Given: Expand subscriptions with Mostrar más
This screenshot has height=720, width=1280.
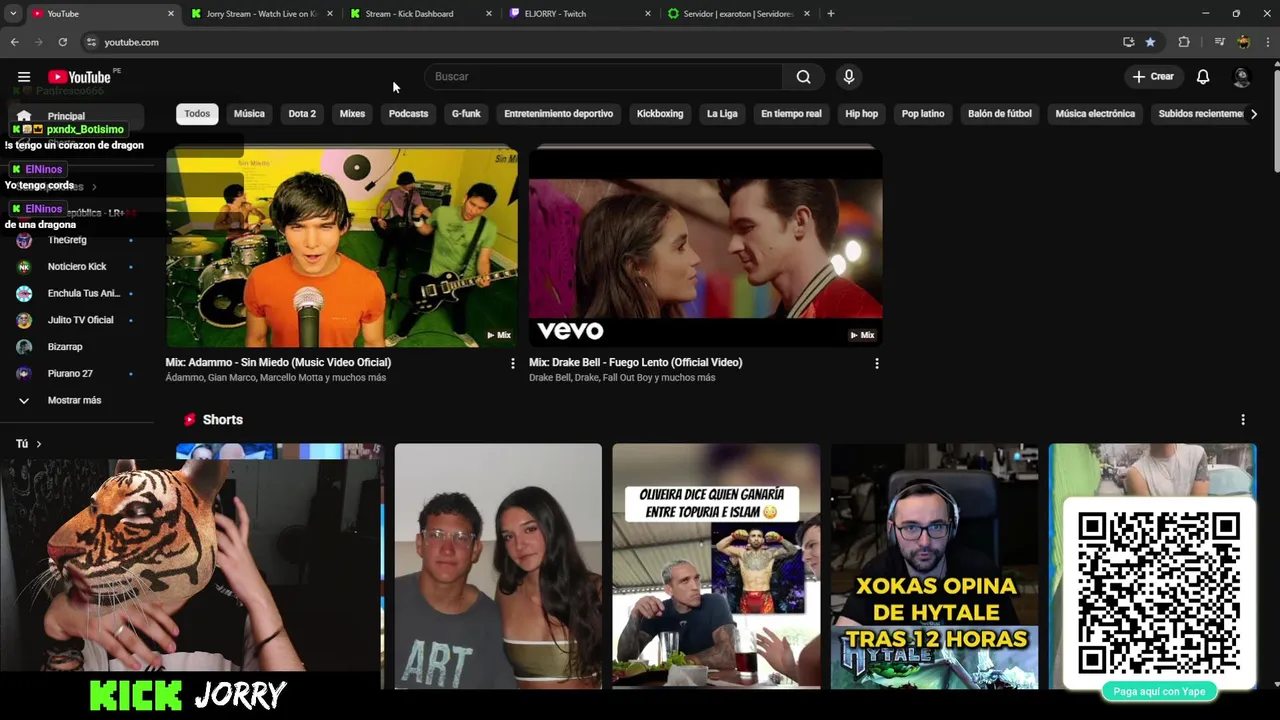Looking at the screenshot, I should click(x=72, y=400).
